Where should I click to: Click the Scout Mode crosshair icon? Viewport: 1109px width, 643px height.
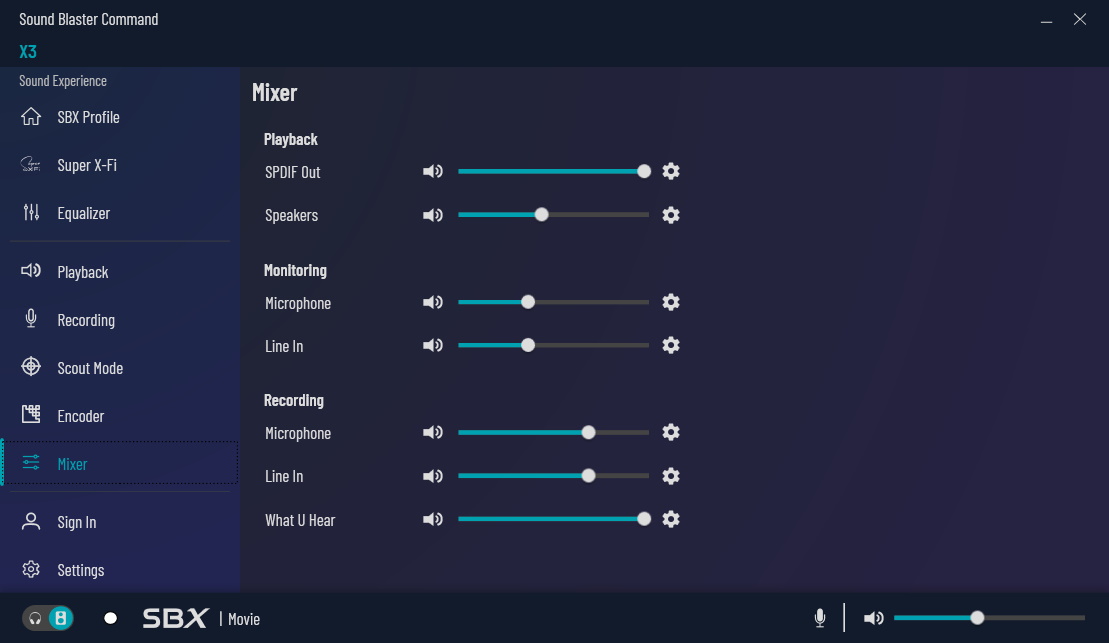point(31,366)
